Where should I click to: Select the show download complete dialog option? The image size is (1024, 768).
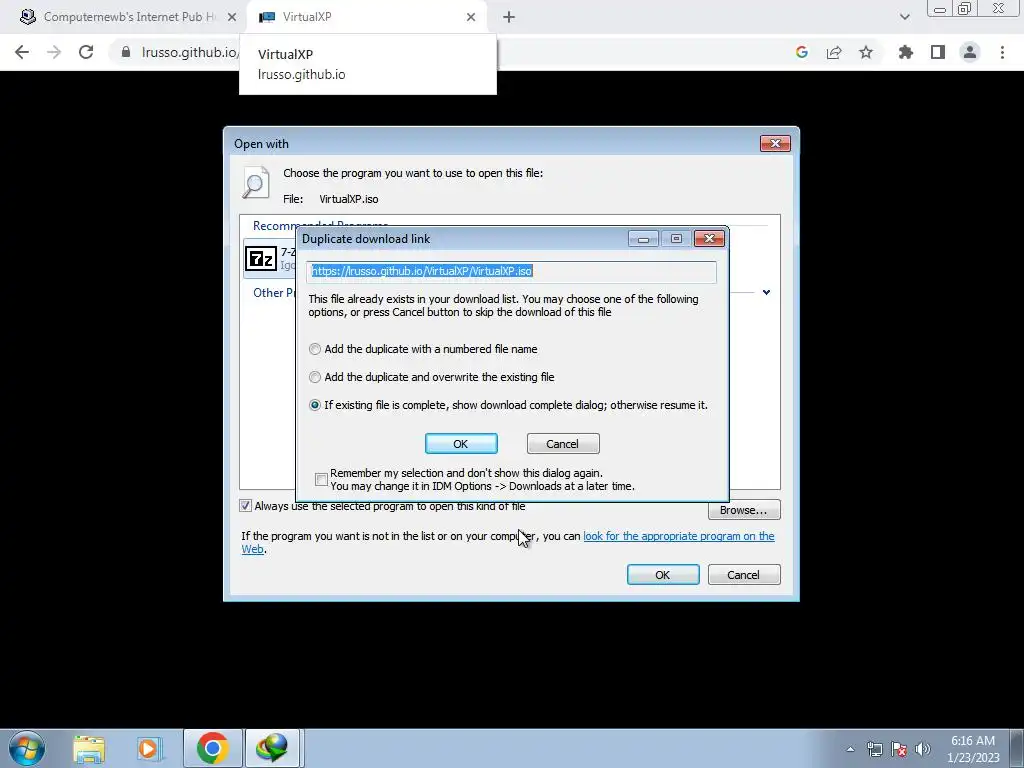[315, 406]
